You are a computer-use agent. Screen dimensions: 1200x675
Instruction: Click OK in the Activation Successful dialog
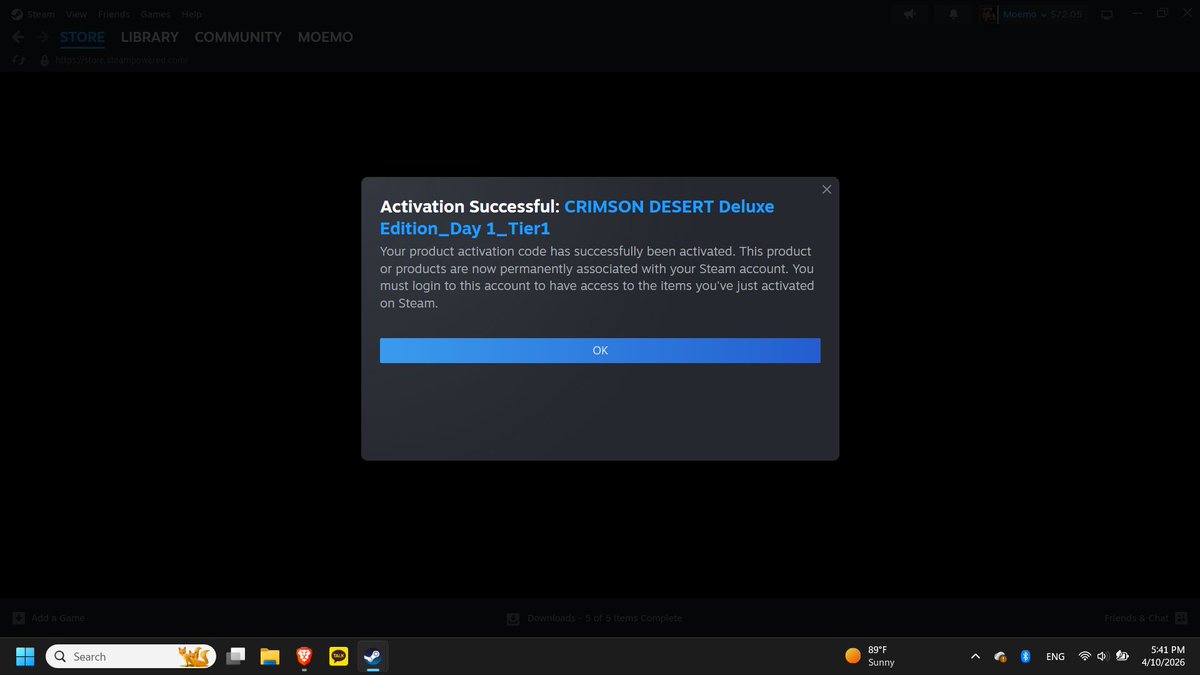(x=600, y=350)
